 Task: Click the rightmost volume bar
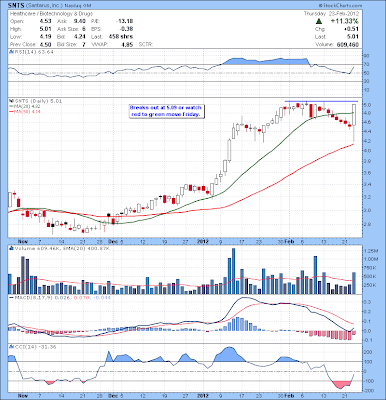point(354,283)
